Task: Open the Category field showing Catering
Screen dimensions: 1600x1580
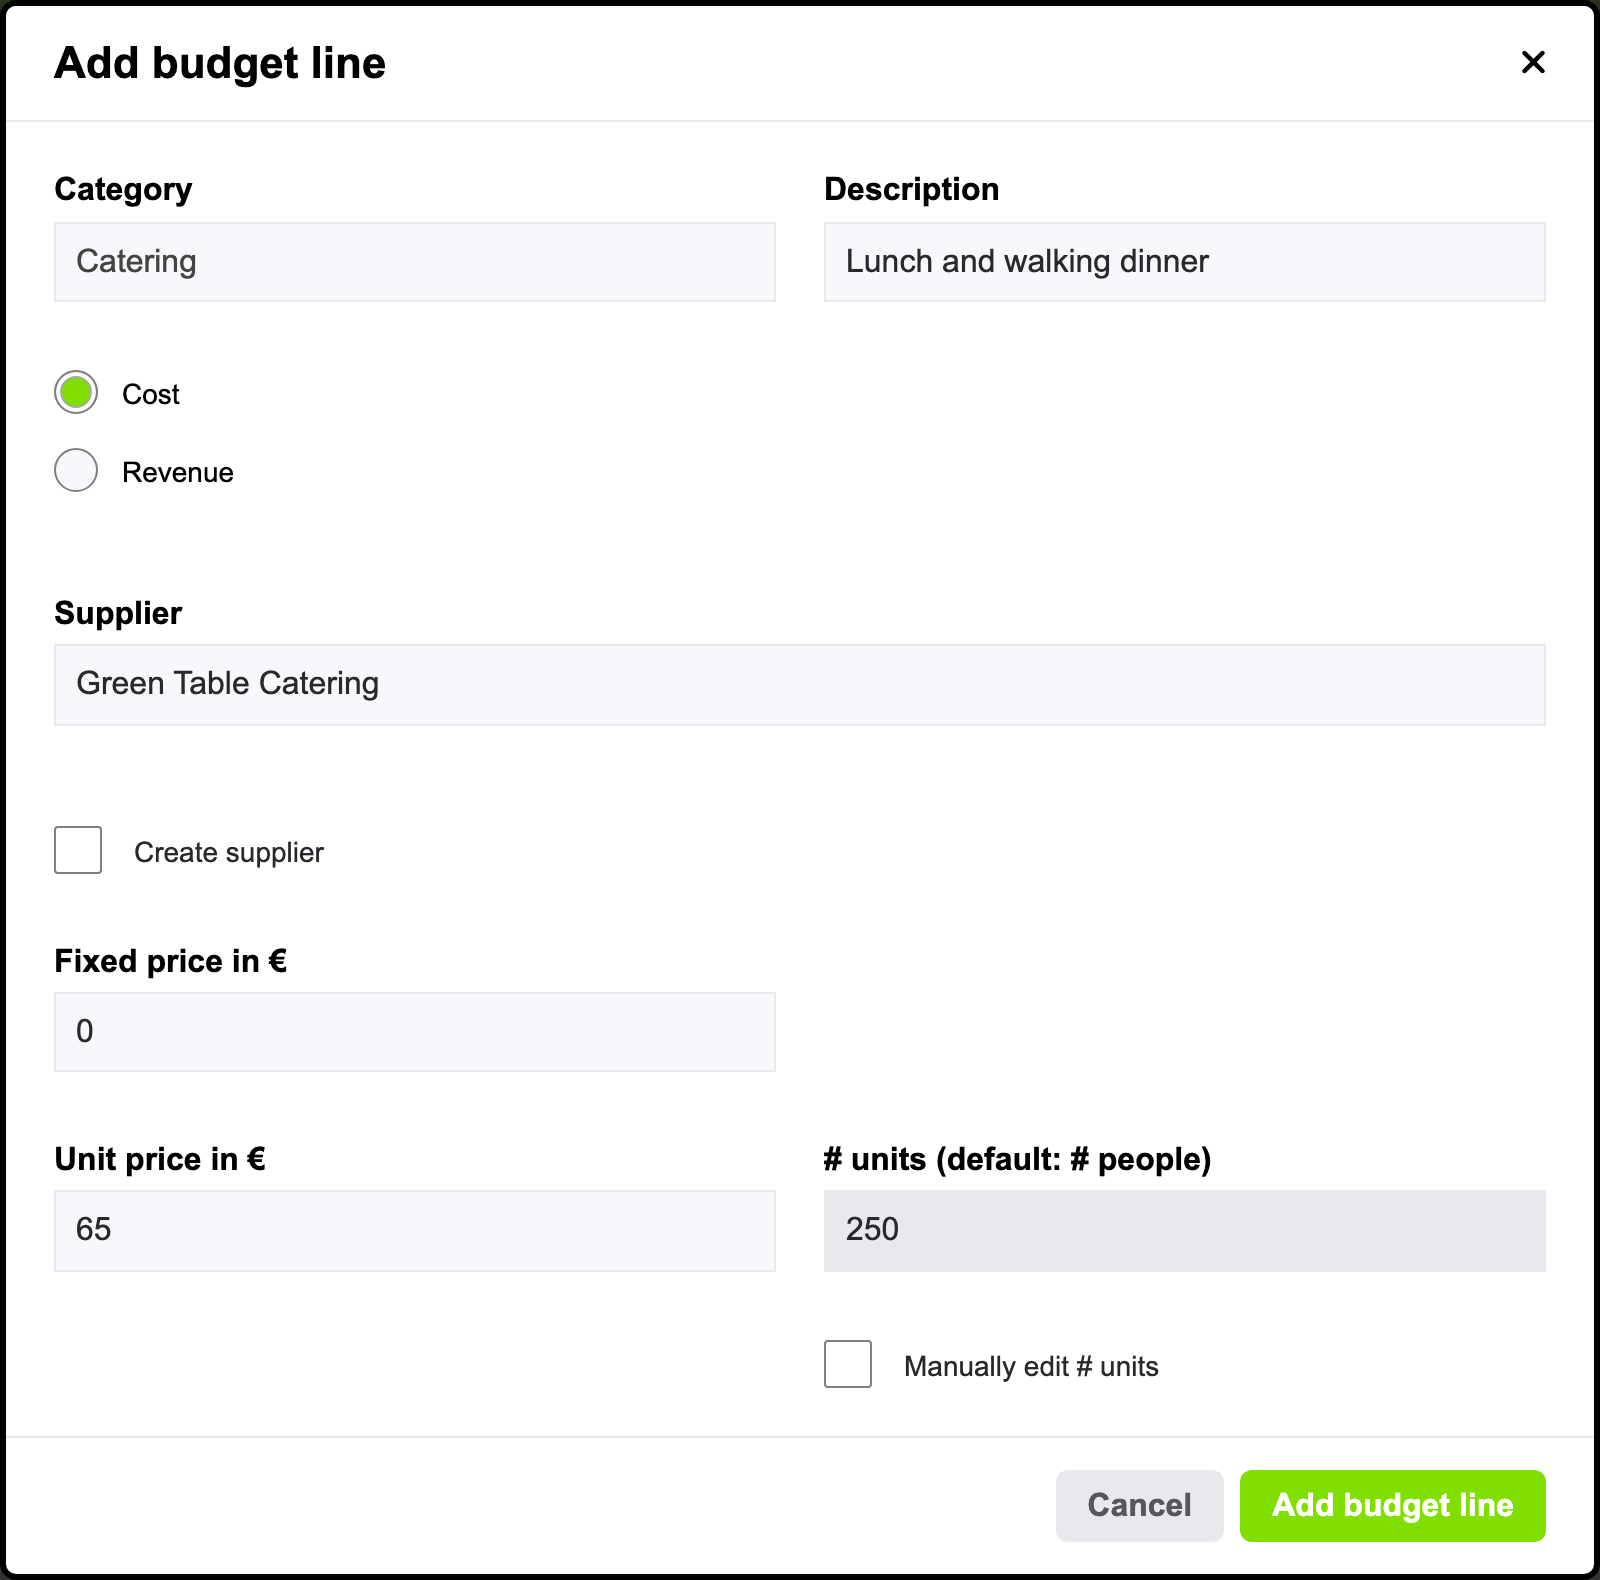Action: click(415, 262)
